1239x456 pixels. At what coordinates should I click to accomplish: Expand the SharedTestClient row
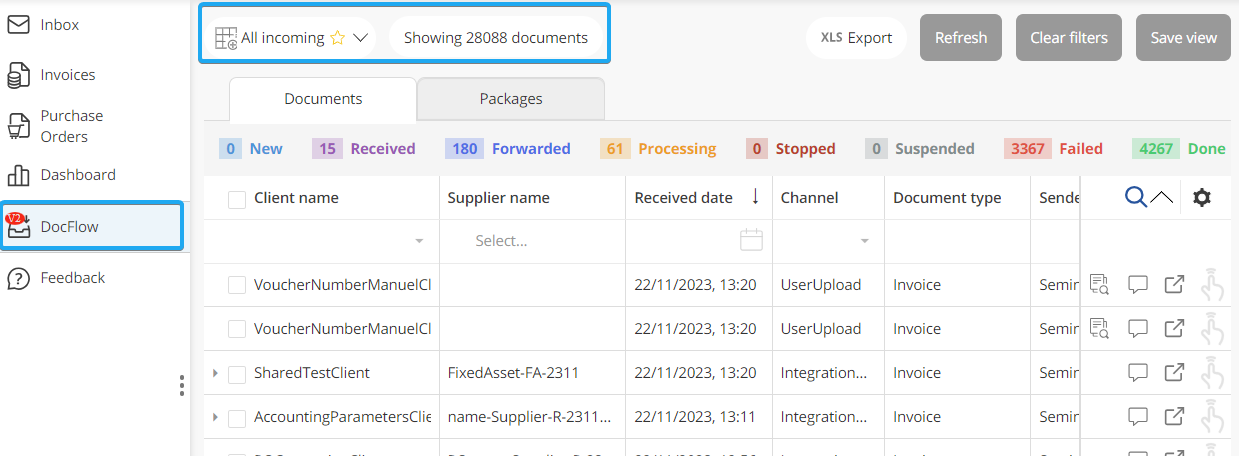point(215,373)
